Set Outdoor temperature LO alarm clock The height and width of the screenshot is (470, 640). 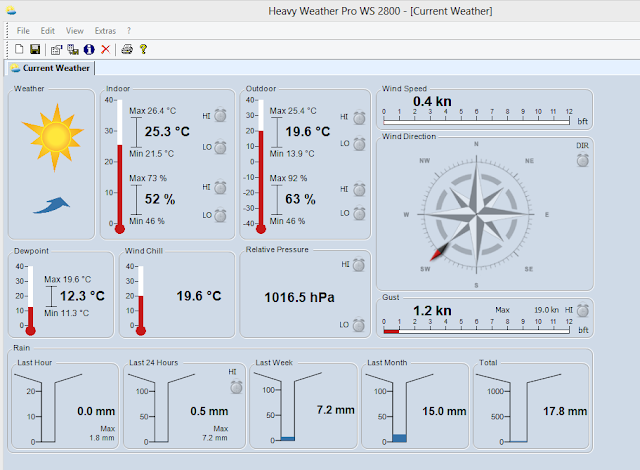(359, 144)
